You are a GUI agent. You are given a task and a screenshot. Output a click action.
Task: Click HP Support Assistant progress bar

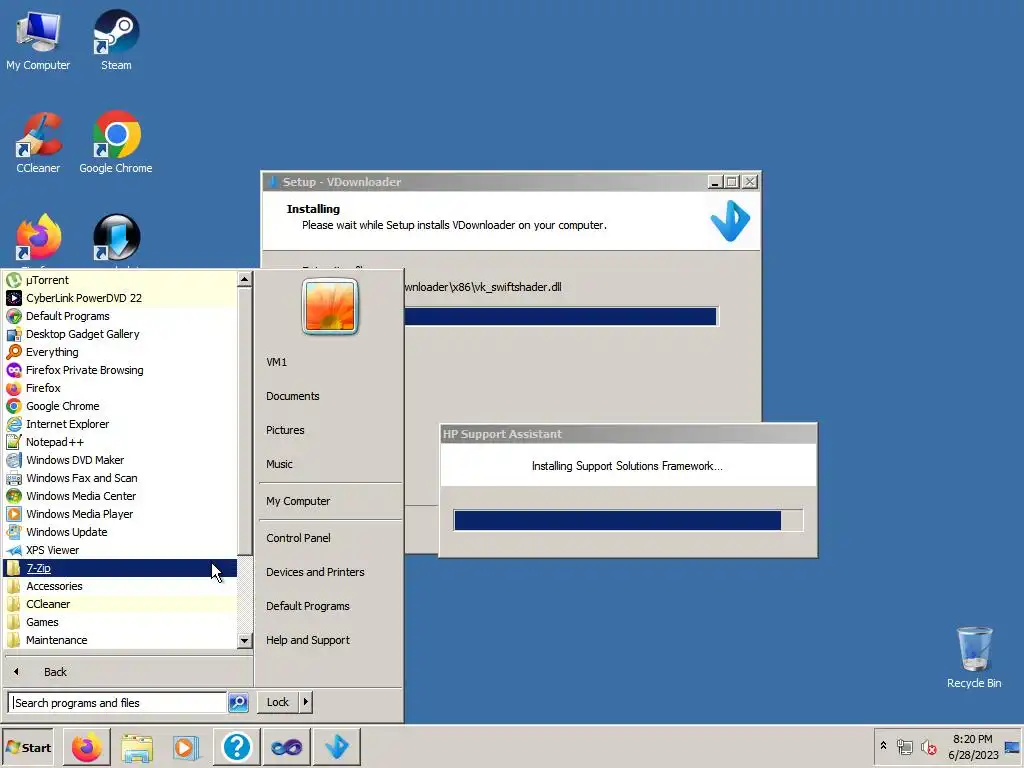pyautogui.click(x=628, y=520)
